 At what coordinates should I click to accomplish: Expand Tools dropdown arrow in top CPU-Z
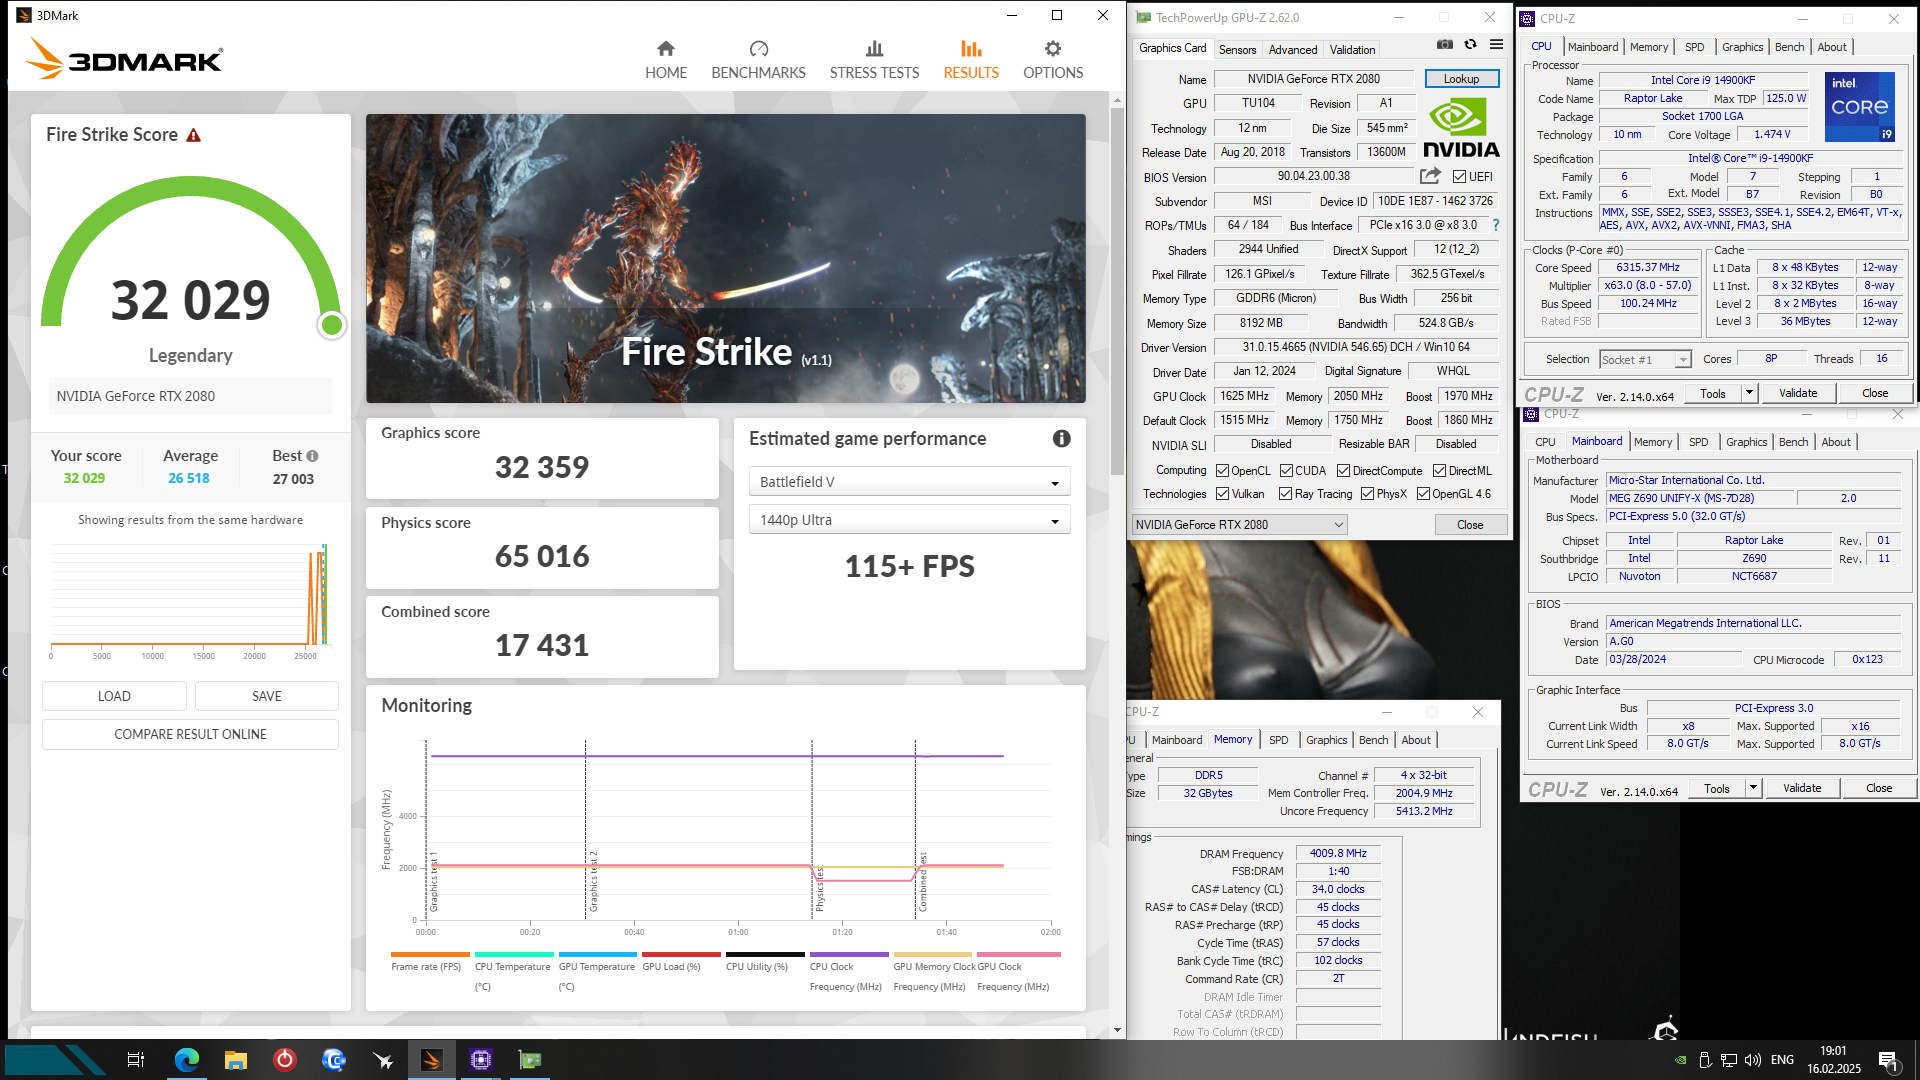coord(1750,394)
